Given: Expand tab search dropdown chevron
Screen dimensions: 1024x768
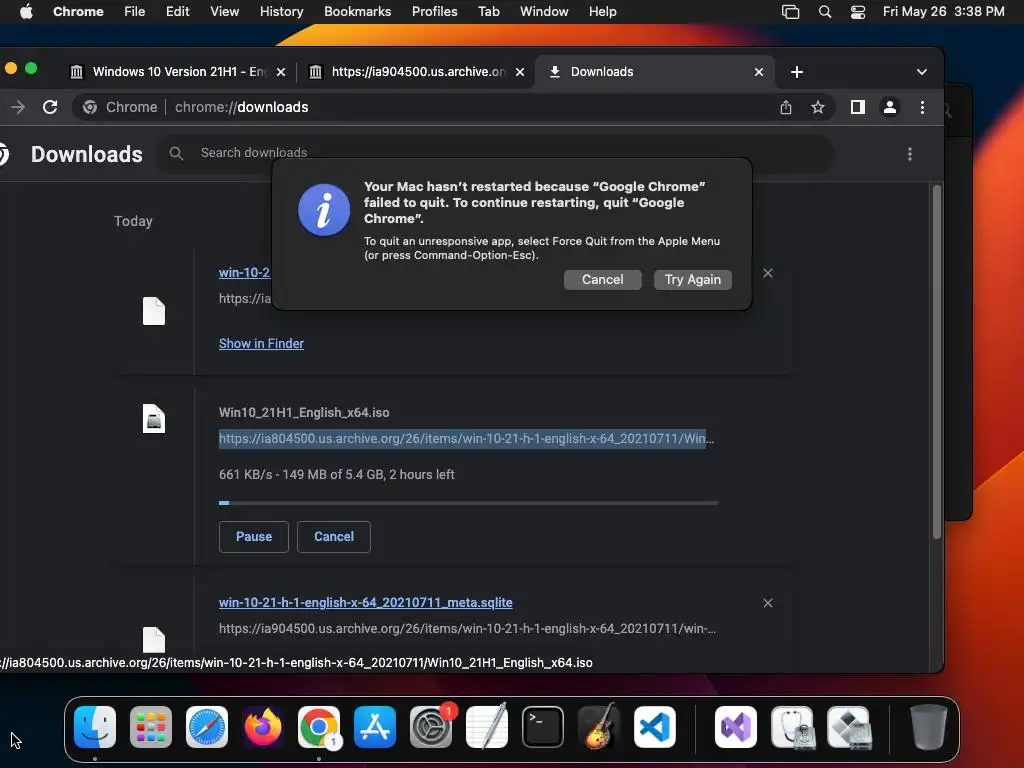Looking at the screenshot, I should [x=921, y=72].
